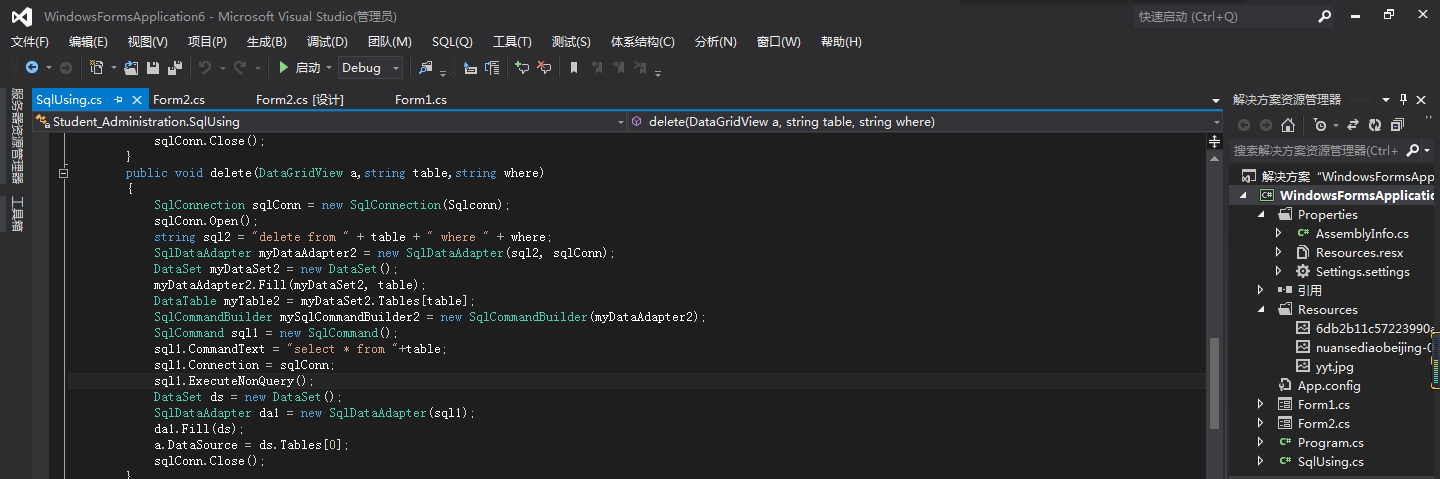Open the 调试(D) menu
This screenshot has width=1440, height=479.
coord(327,41)
